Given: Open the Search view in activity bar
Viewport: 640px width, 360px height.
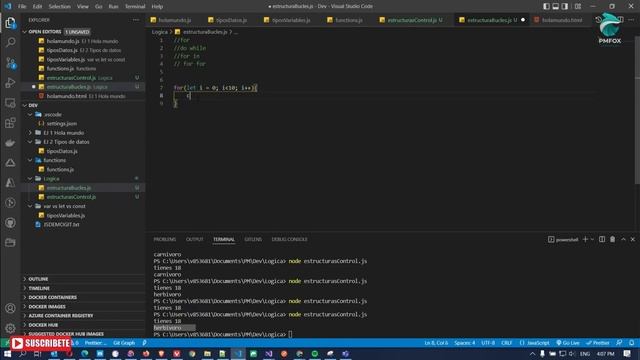Looking at the screenshot, I should (x=10, y=42).
